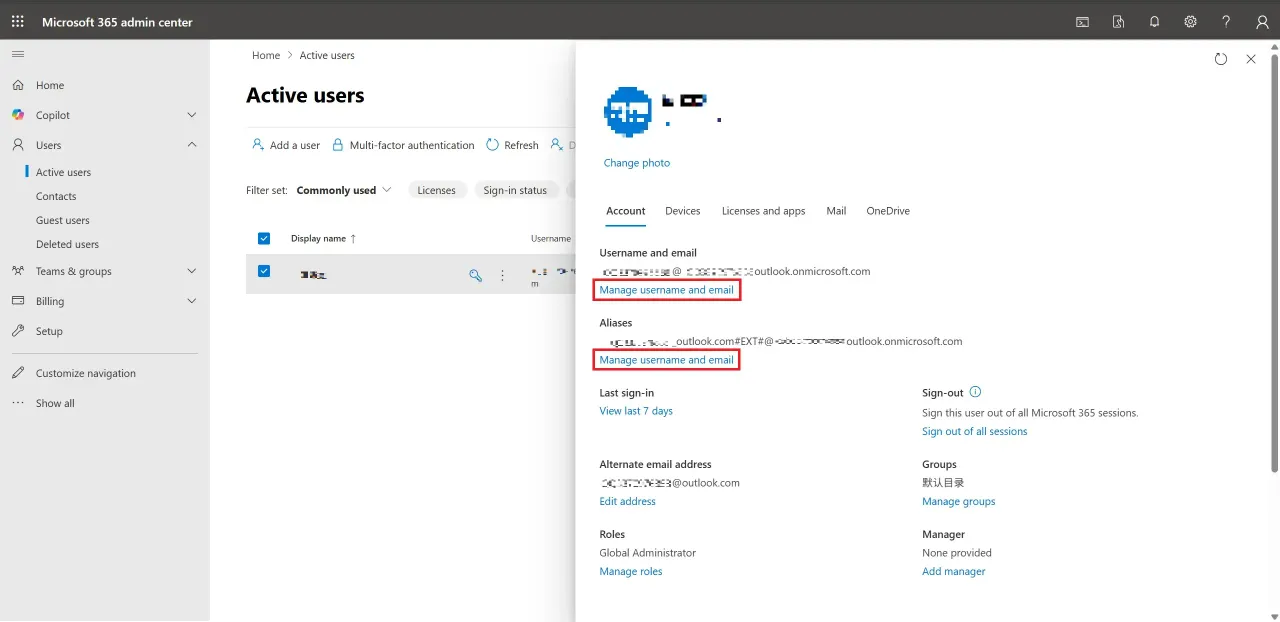Click the Show all ellipsis icon
The image size is (1280, 622).
pos(18,403)
